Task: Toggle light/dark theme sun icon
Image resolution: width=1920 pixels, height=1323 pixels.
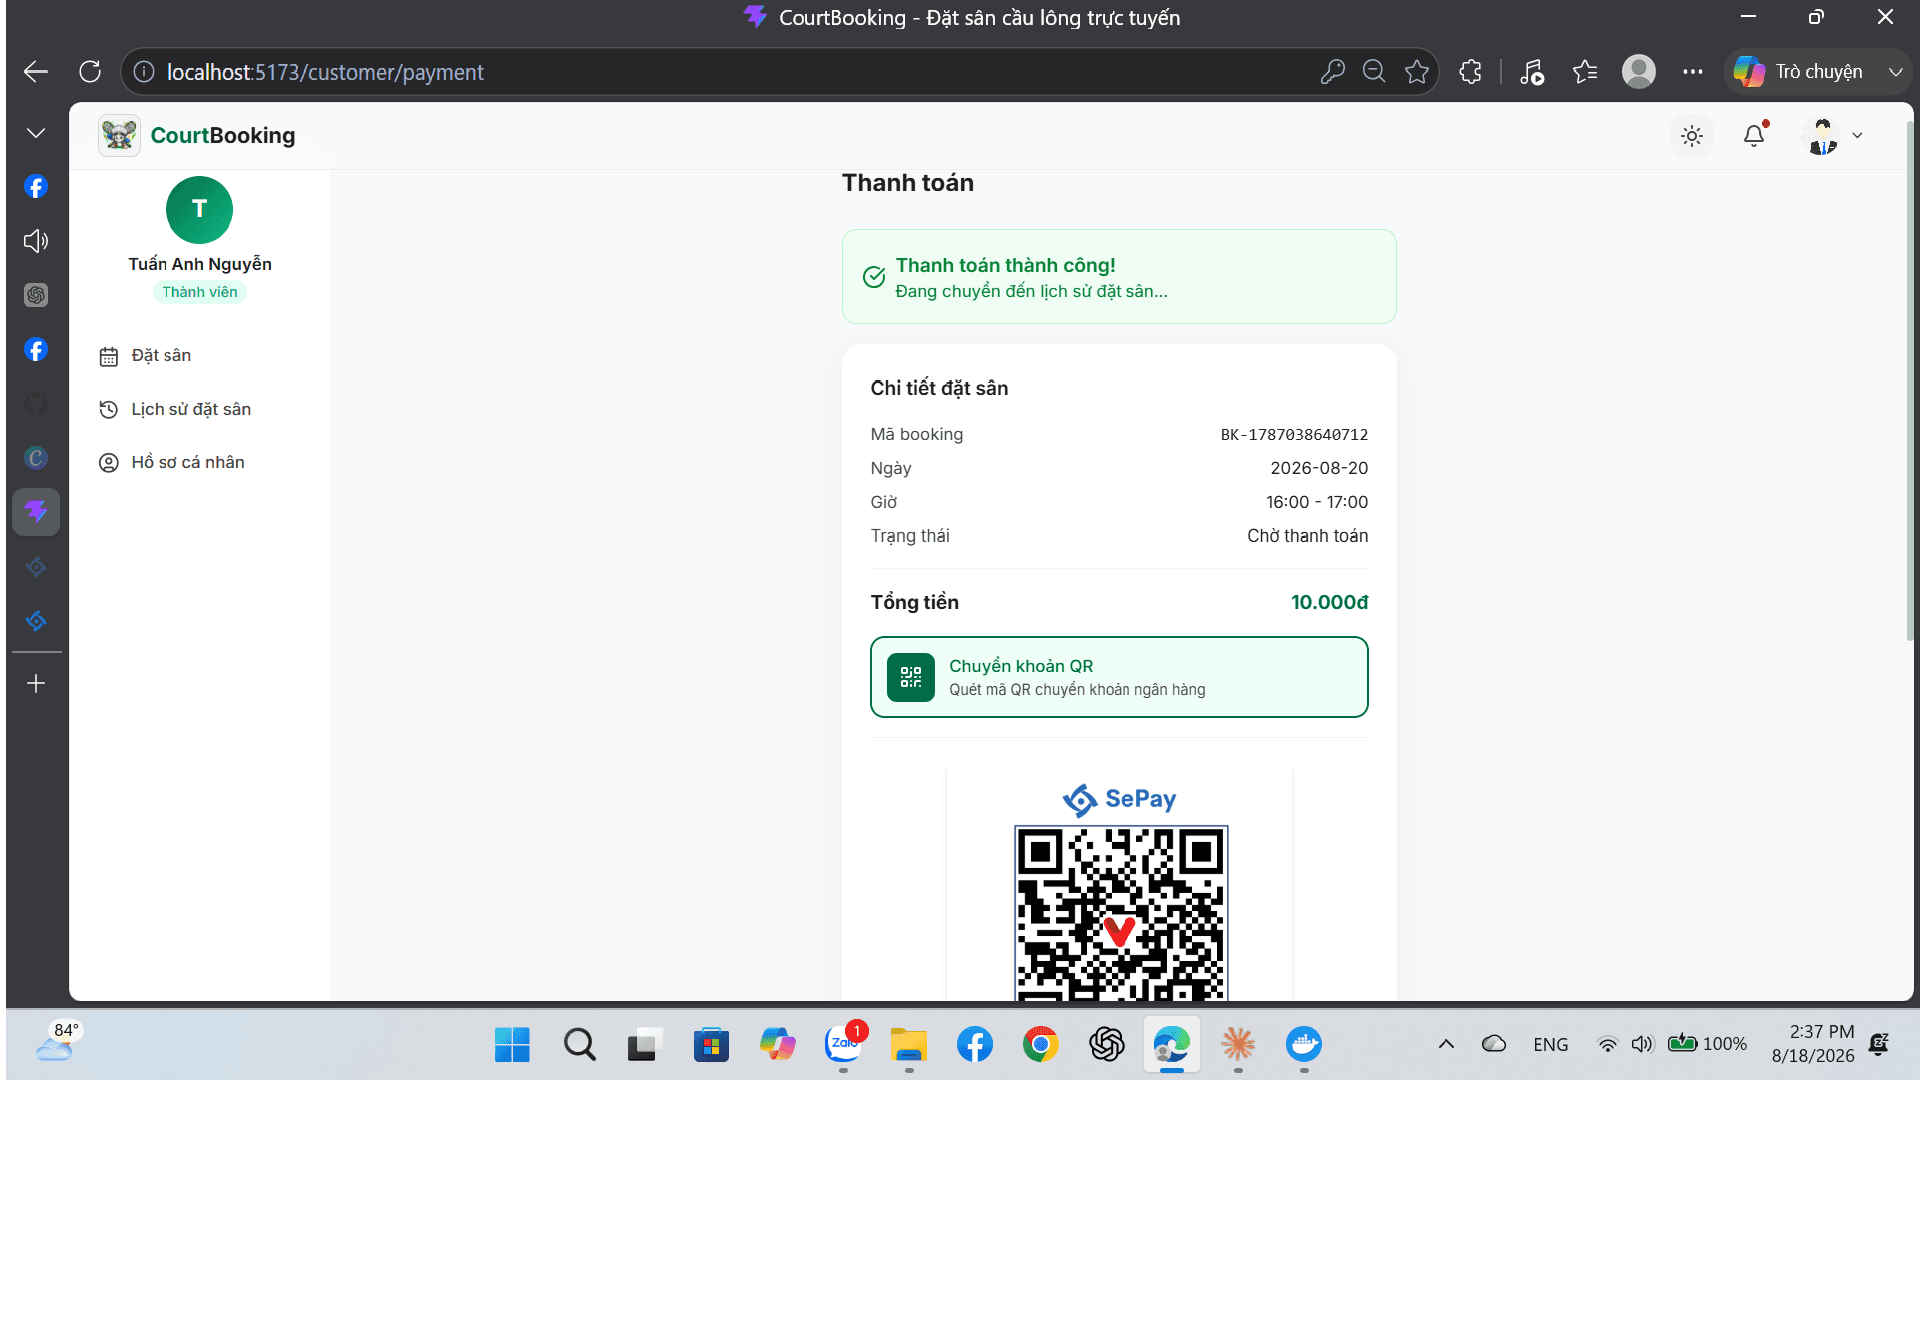Action: pyautogui.click(x=1692, y=136)
